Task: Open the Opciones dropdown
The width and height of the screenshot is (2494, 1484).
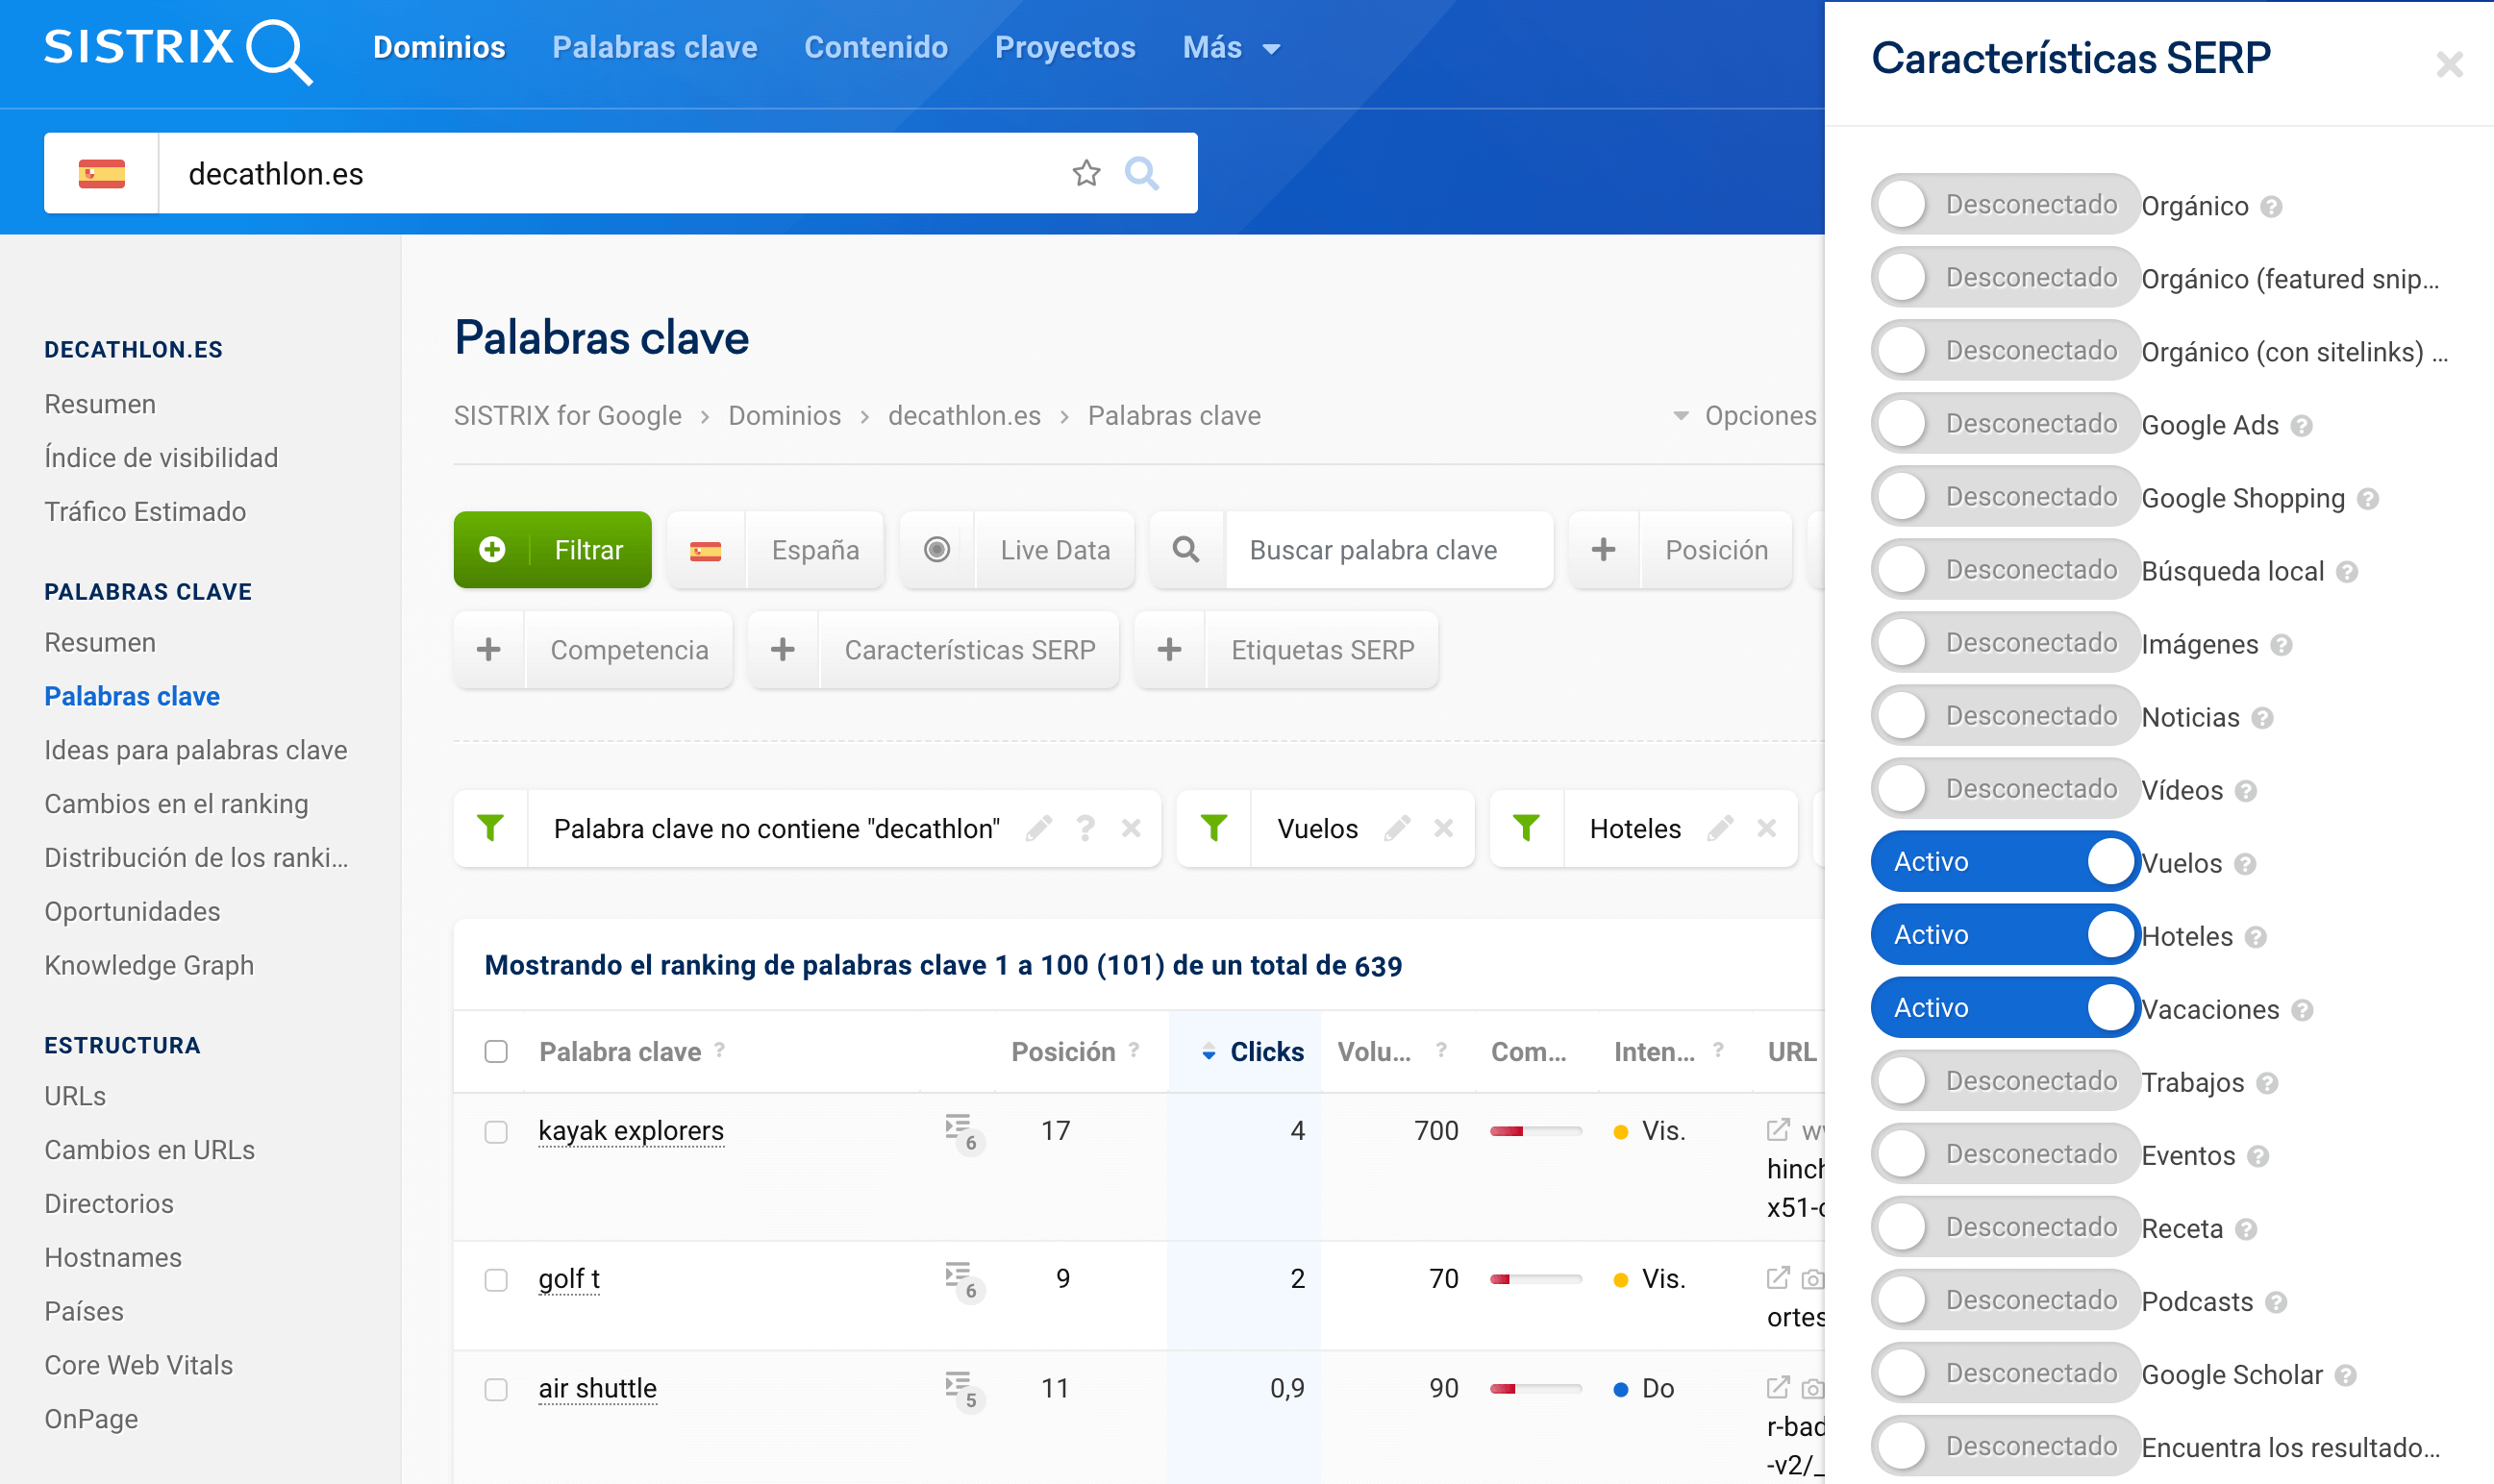Action: (x=1745, y=416)
